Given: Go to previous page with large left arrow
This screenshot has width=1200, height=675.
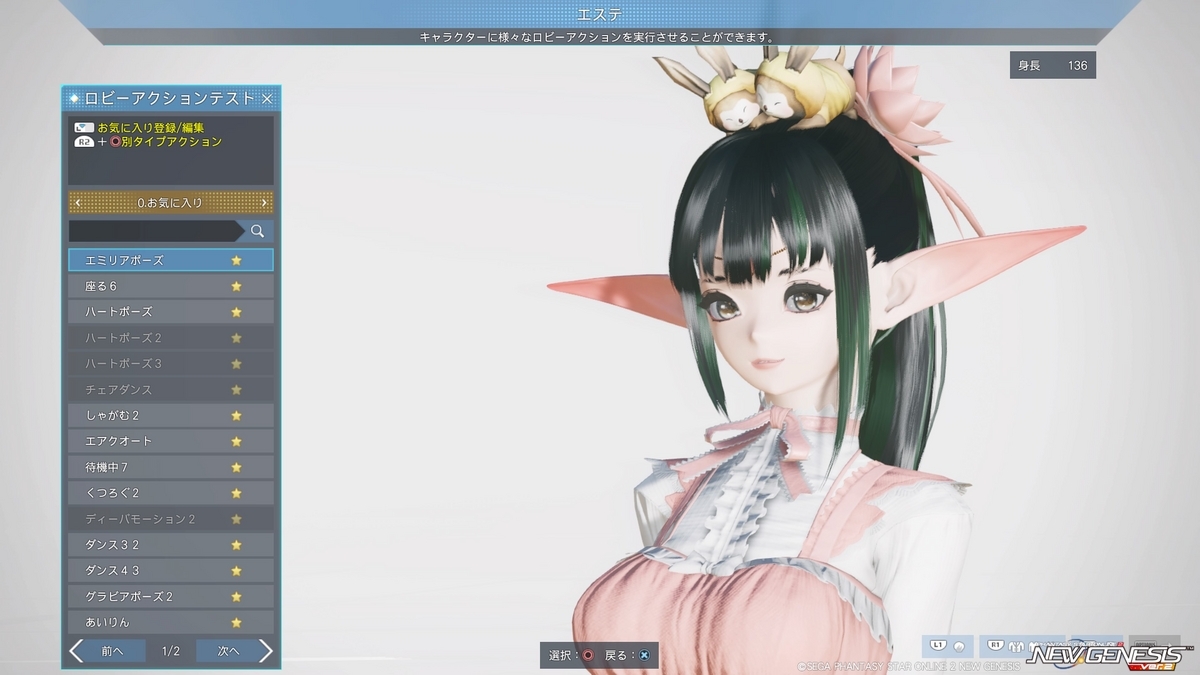Looking at the screenshot, I should click(x=76, y=651).
